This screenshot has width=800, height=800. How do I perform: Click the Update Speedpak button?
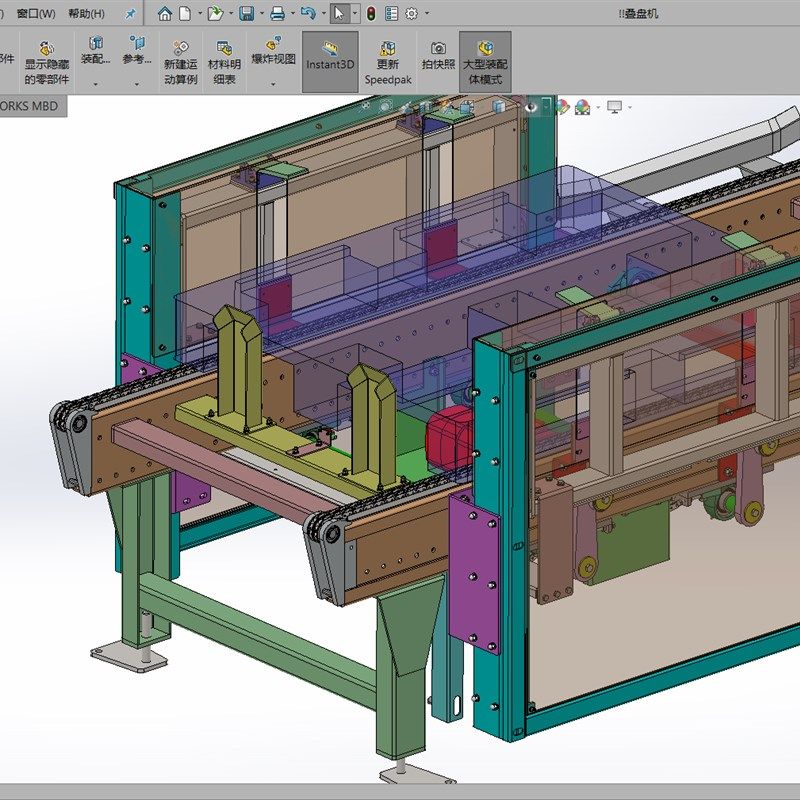(x=386, y=62)
